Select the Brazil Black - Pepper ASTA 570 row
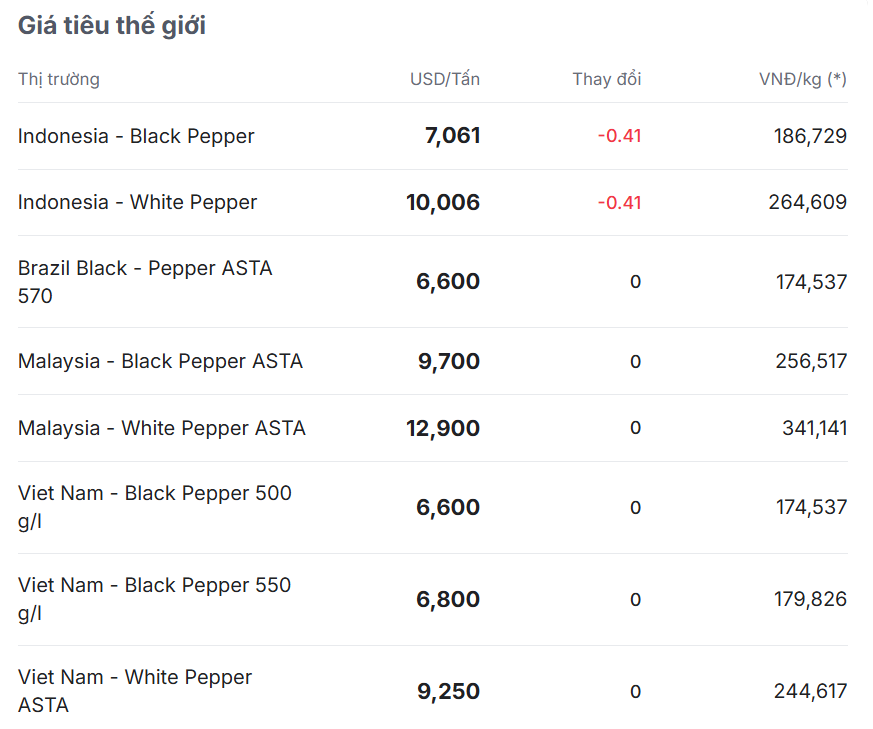The width and height of the screenshot is (873, 729). 145,282
